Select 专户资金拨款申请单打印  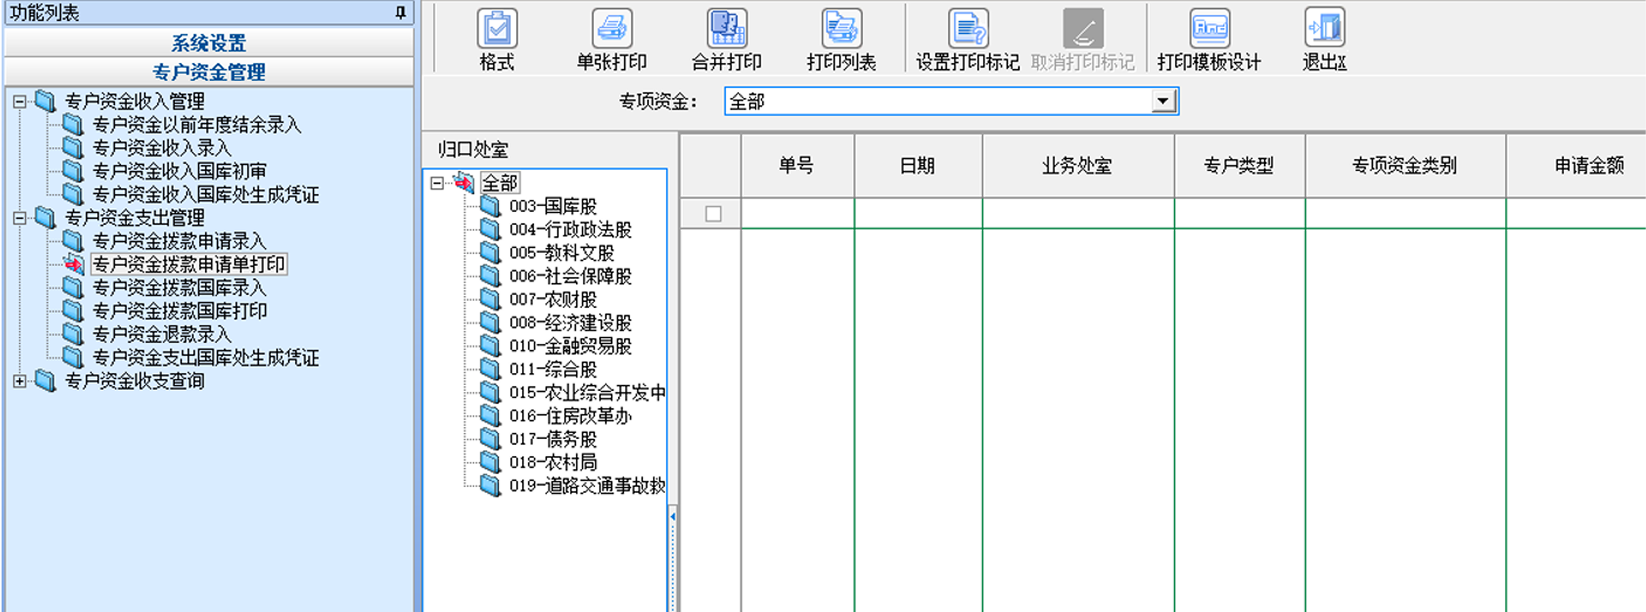[189, 264]
